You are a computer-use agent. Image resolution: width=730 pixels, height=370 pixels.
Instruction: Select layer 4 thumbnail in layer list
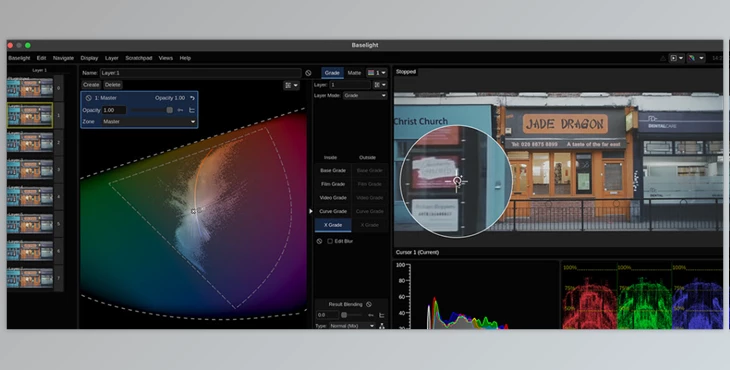30,196
